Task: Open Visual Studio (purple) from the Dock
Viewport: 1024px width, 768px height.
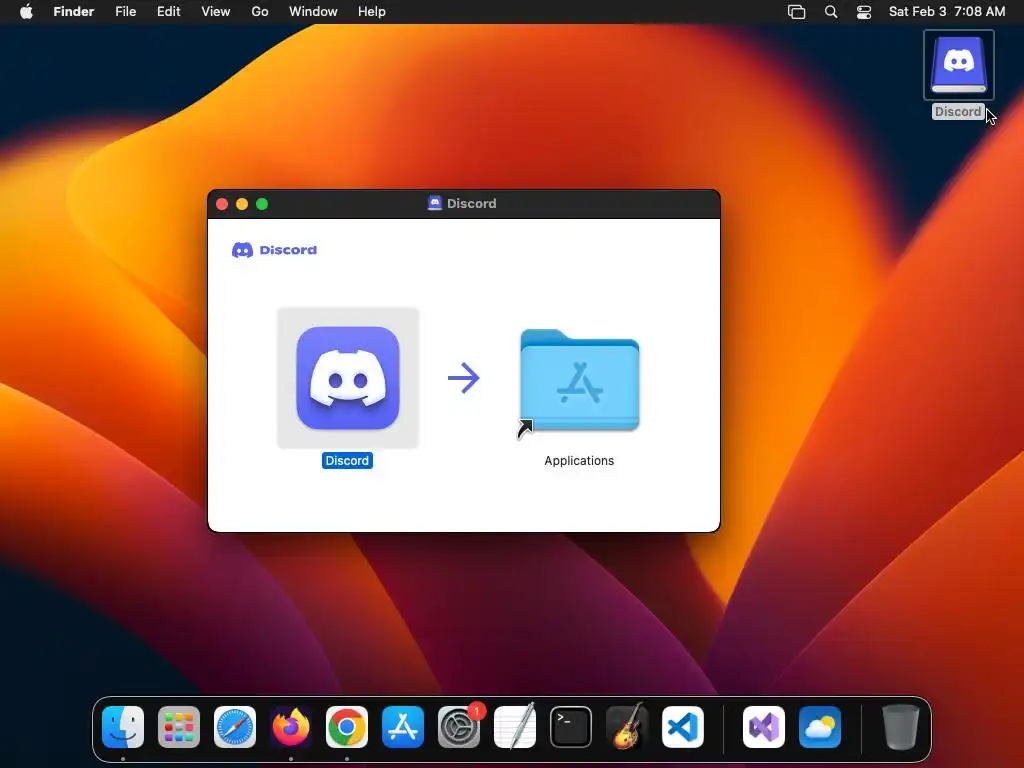Action: coord(764,727)
